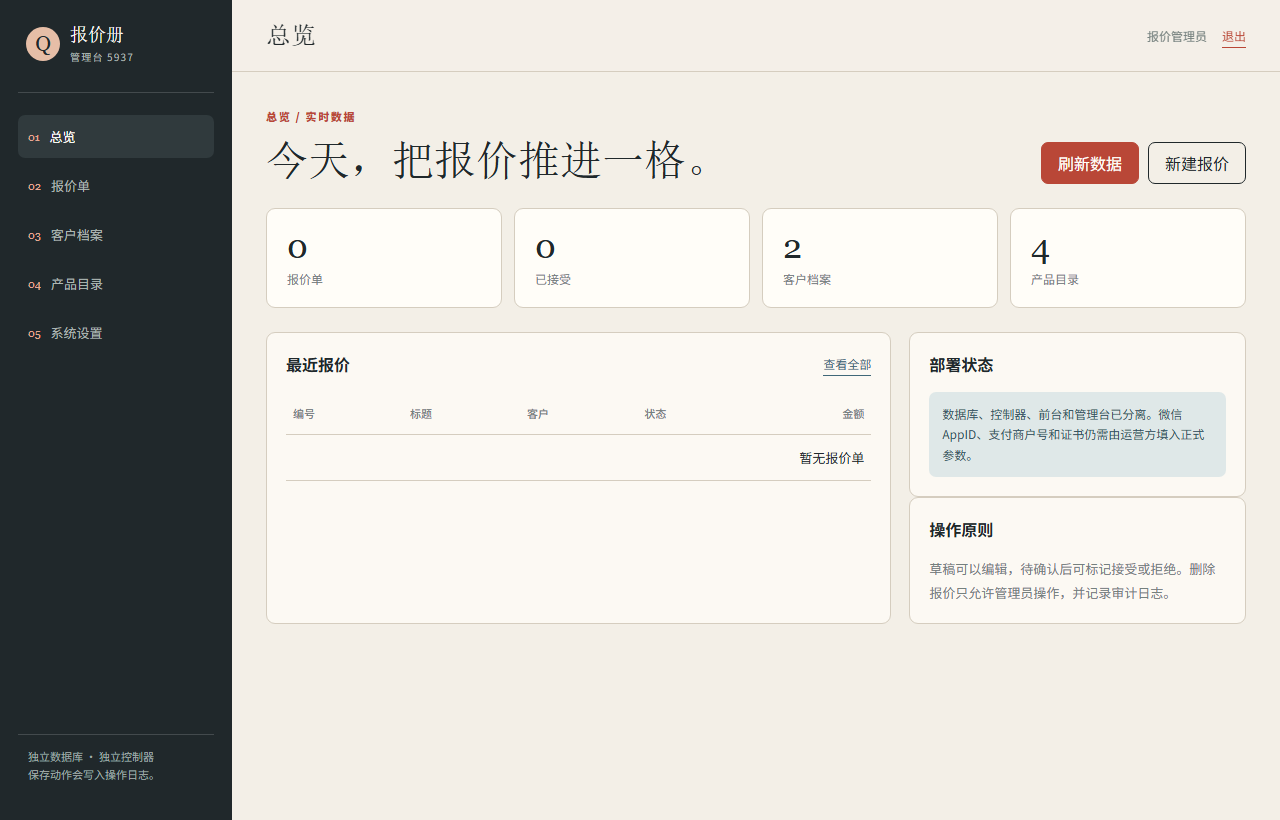Click the 今天，把报价推进一格。 headline
1280x820 pixels.
point(488,160)
